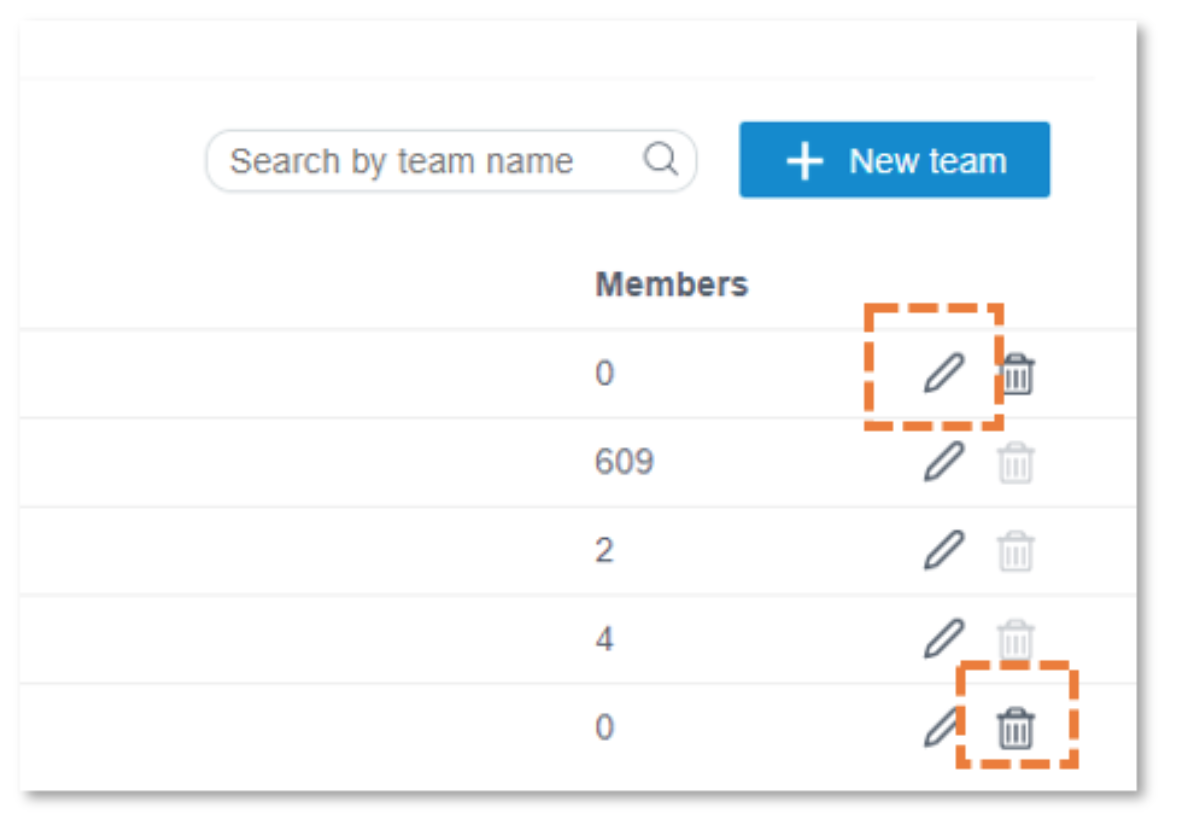Delete the last team with 0 members

tap(1016, 727)
